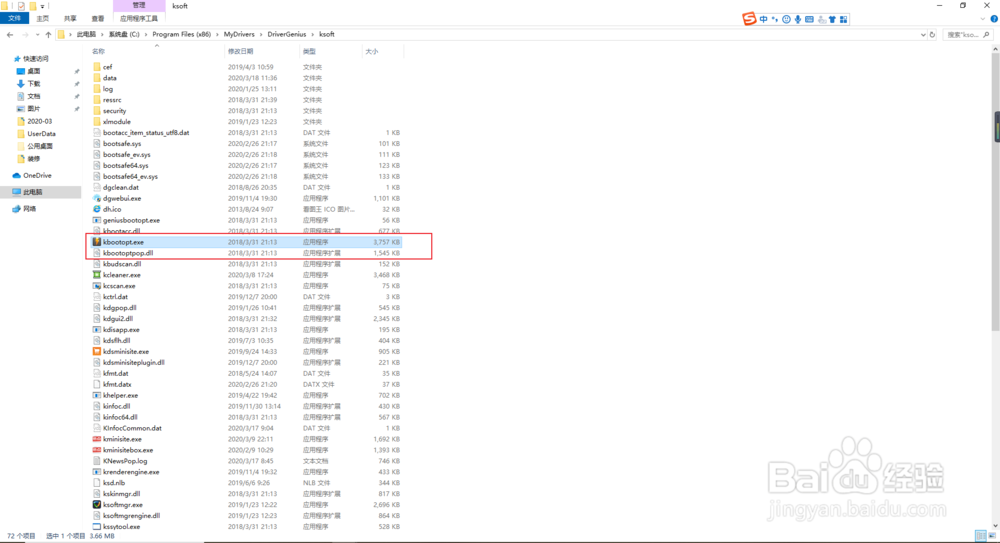Click the Explorer help question mark icon
Image resolution: width=1000 pixels, height=543 pixels.
[x=994, y=19]
